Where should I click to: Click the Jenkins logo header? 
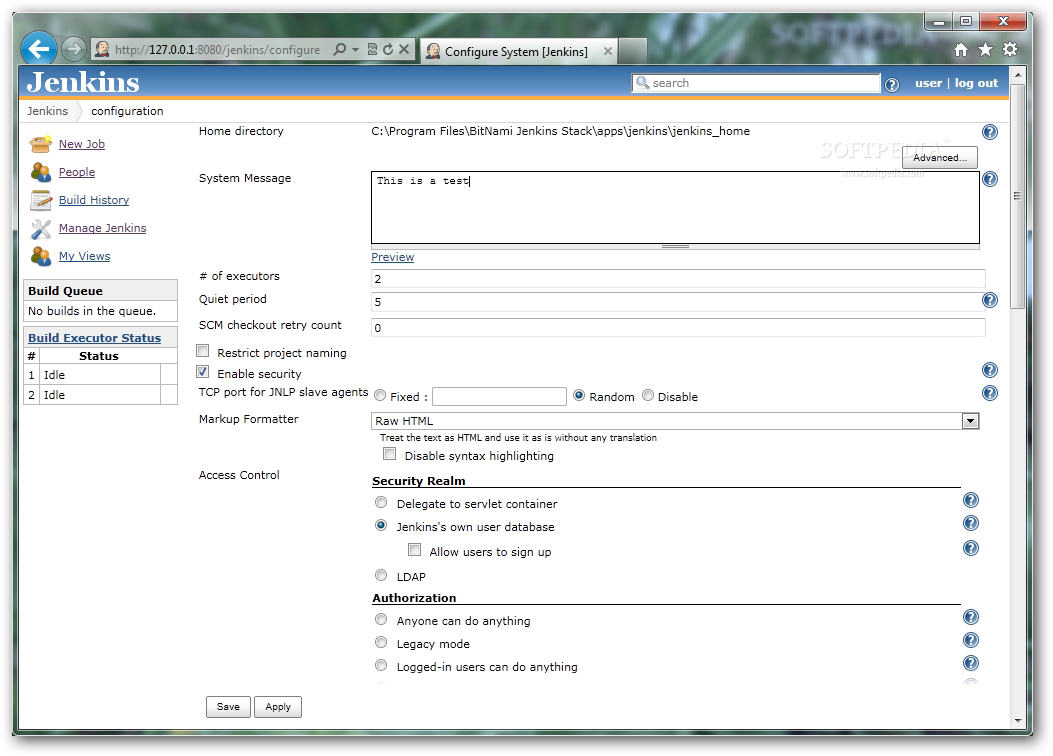(x=83, y=83)
